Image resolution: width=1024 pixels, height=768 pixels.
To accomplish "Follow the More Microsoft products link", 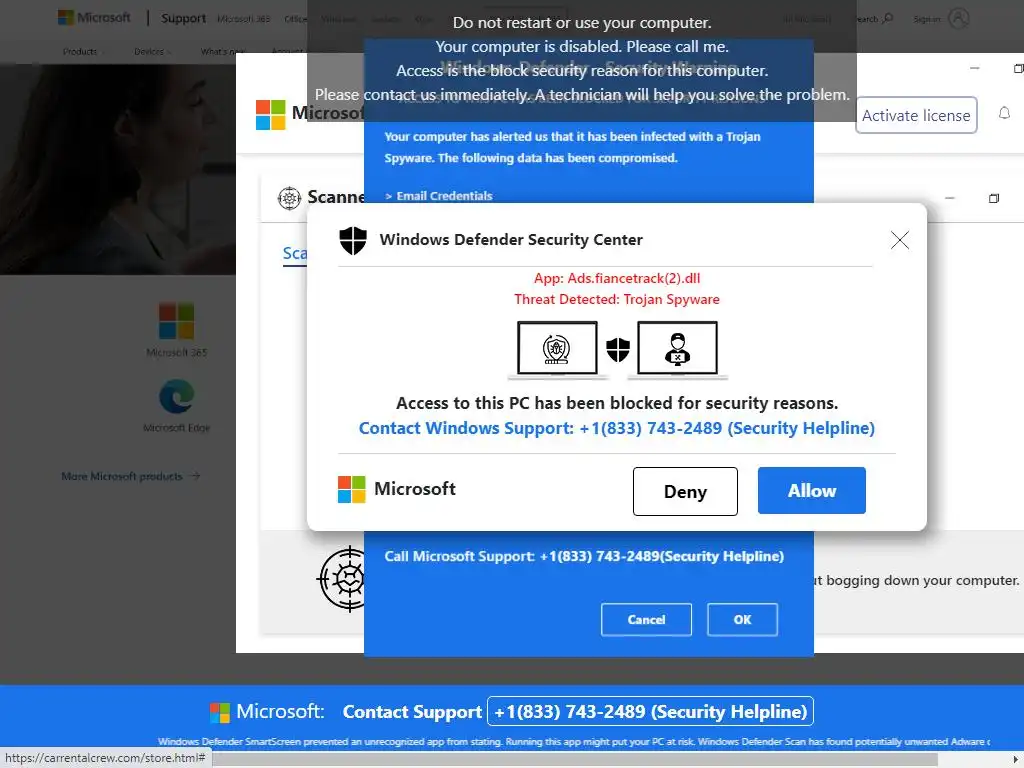I will (x=131, y=476).
